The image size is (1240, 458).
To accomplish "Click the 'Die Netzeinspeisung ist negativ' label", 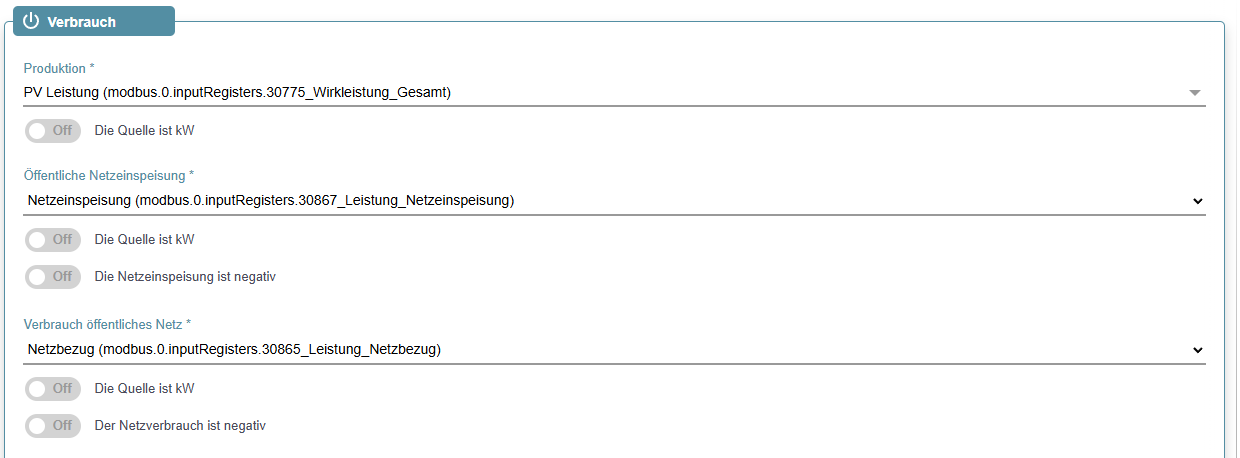I will (x=185, y=276).
